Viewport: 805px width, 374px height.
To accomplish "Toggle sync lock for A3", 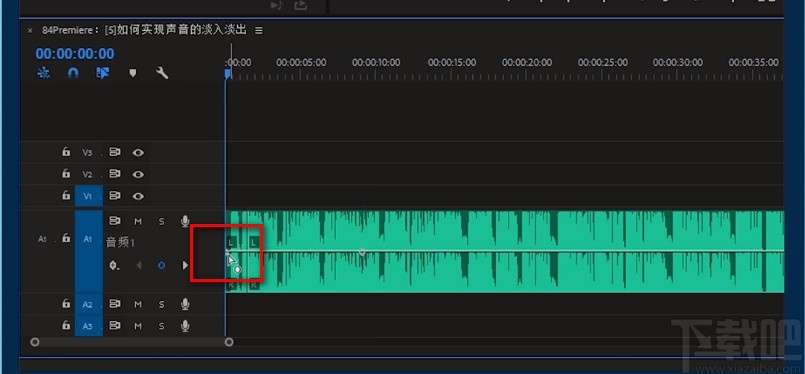I will tap(115, 326).
